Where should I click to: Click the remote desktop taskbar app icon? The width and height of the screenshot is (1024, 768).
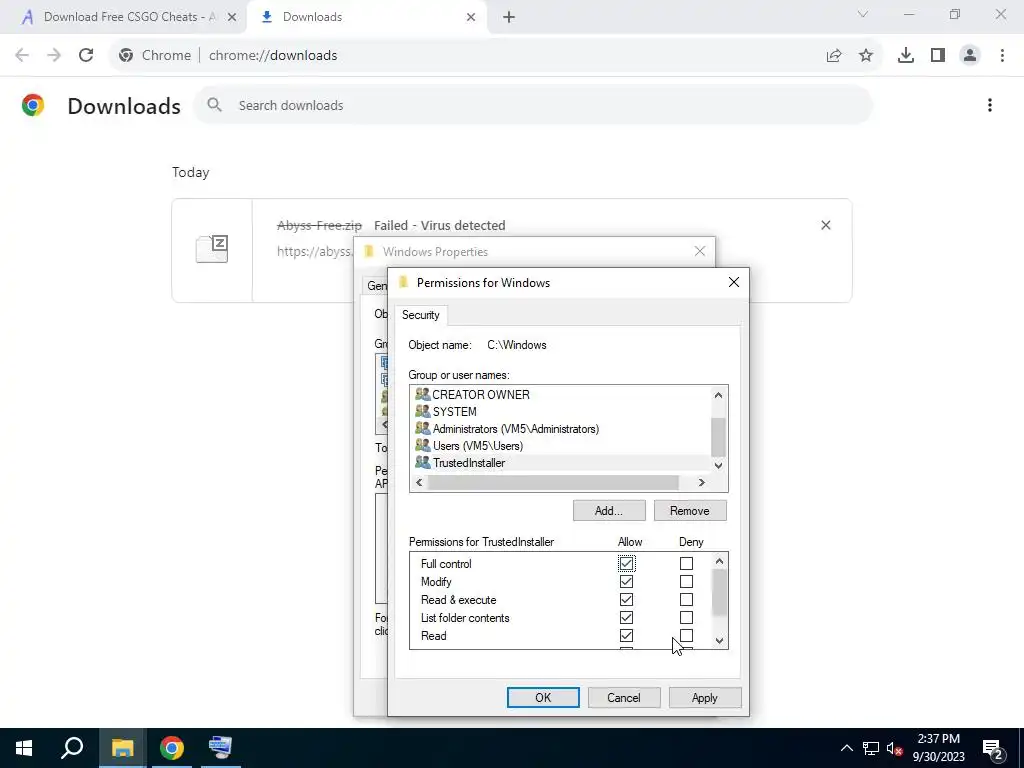(220, 748)
